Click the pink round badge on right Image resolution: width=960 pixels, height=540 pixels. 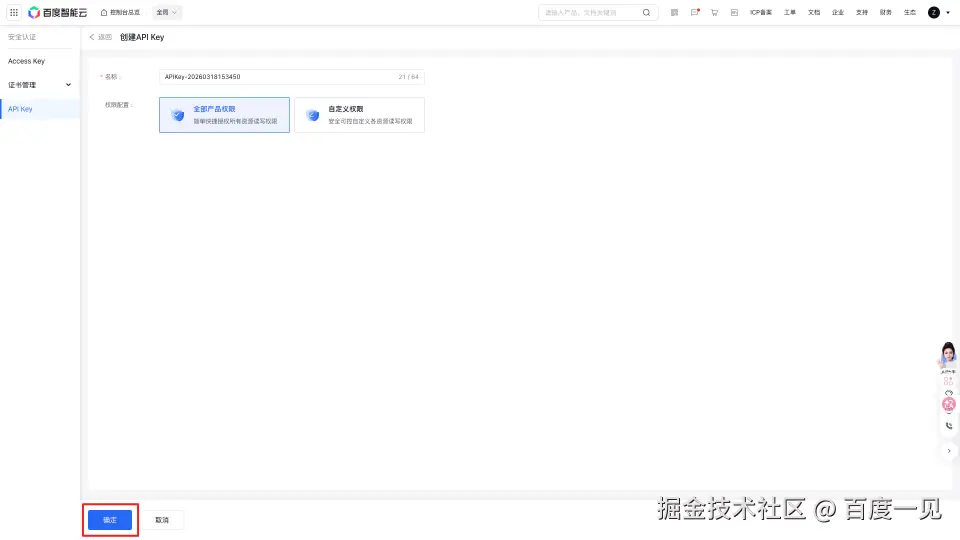pyautogui.click(x=948, y=404)
